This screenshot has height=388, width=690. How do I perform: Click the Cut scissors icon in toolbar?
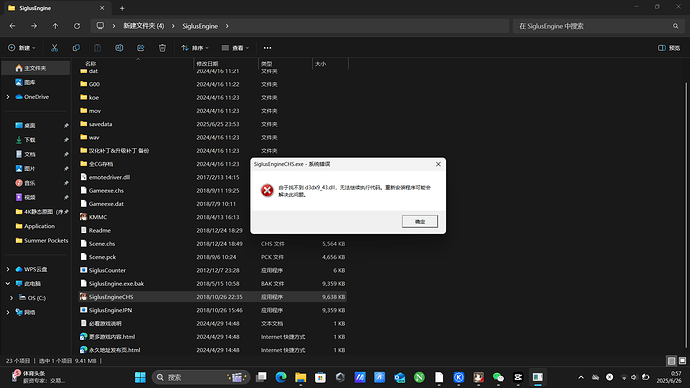pyautogui.click(x=55, y=48)
